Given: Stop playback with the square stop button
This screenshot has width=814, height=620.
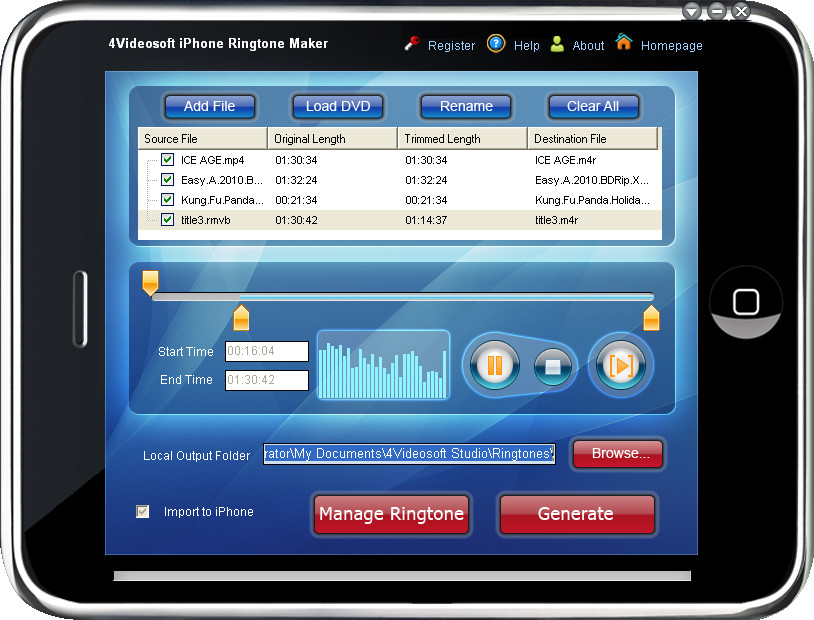Looking at the screenshot, I should pos(552,367).
